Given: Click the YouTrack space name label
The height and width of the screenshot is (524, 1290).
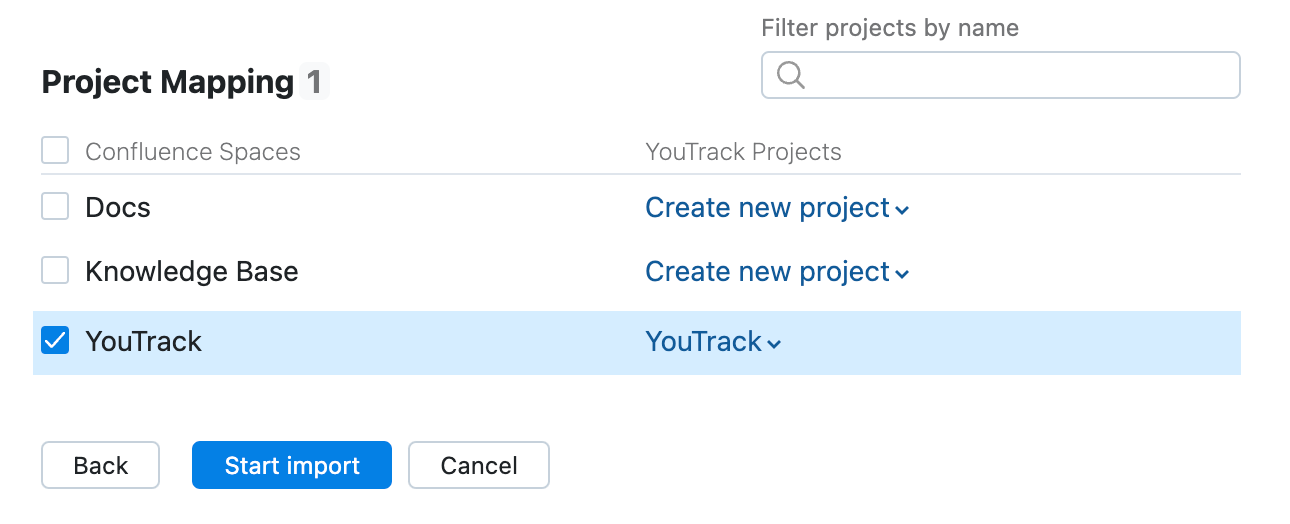Looking at the screenshot, I should [x=144, y=342].
